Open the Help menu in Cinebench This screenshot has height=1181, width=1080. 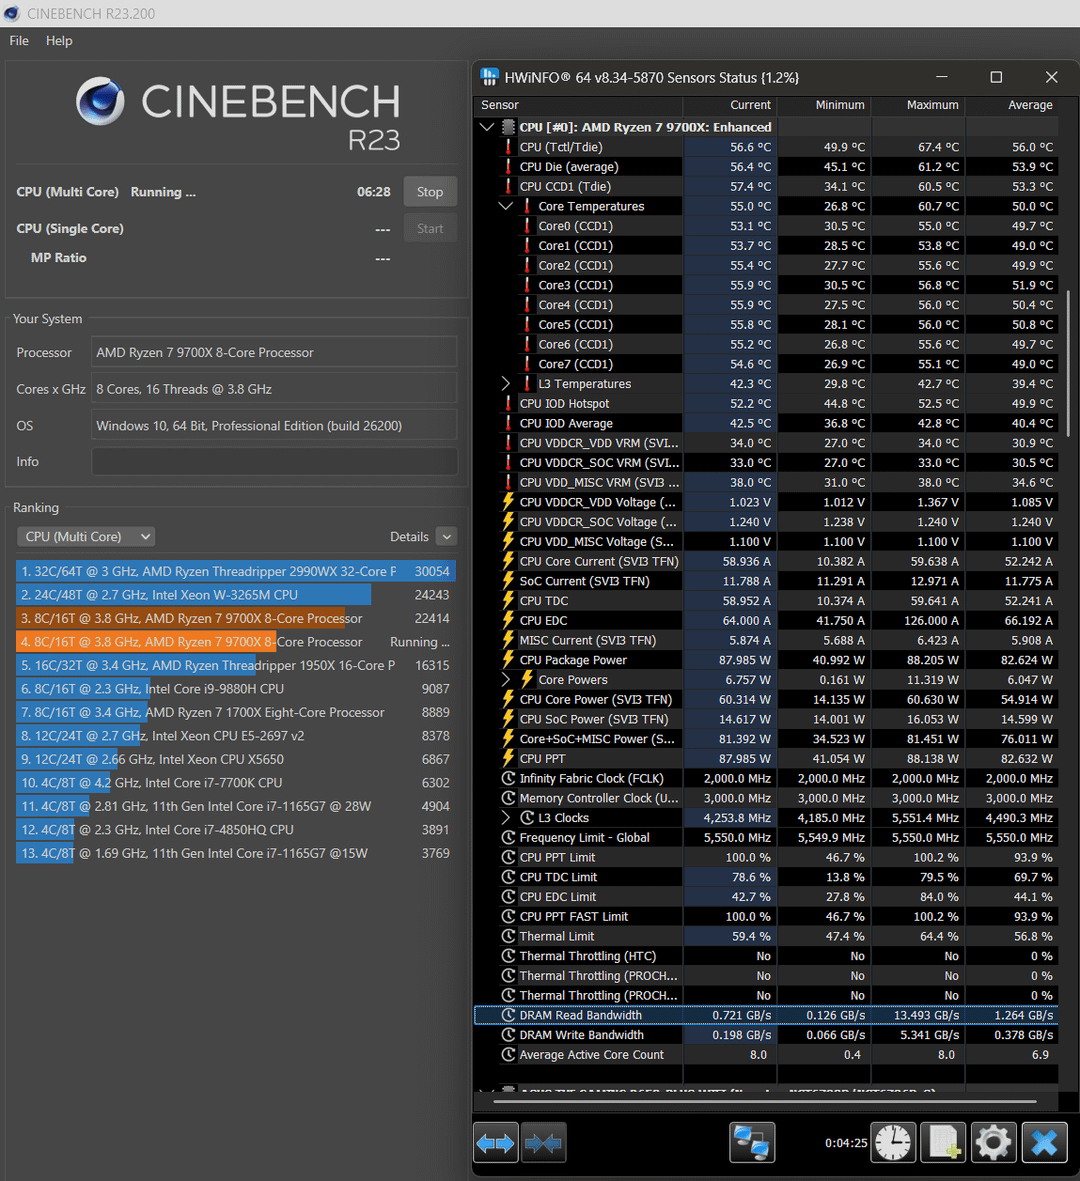[59, 41]
